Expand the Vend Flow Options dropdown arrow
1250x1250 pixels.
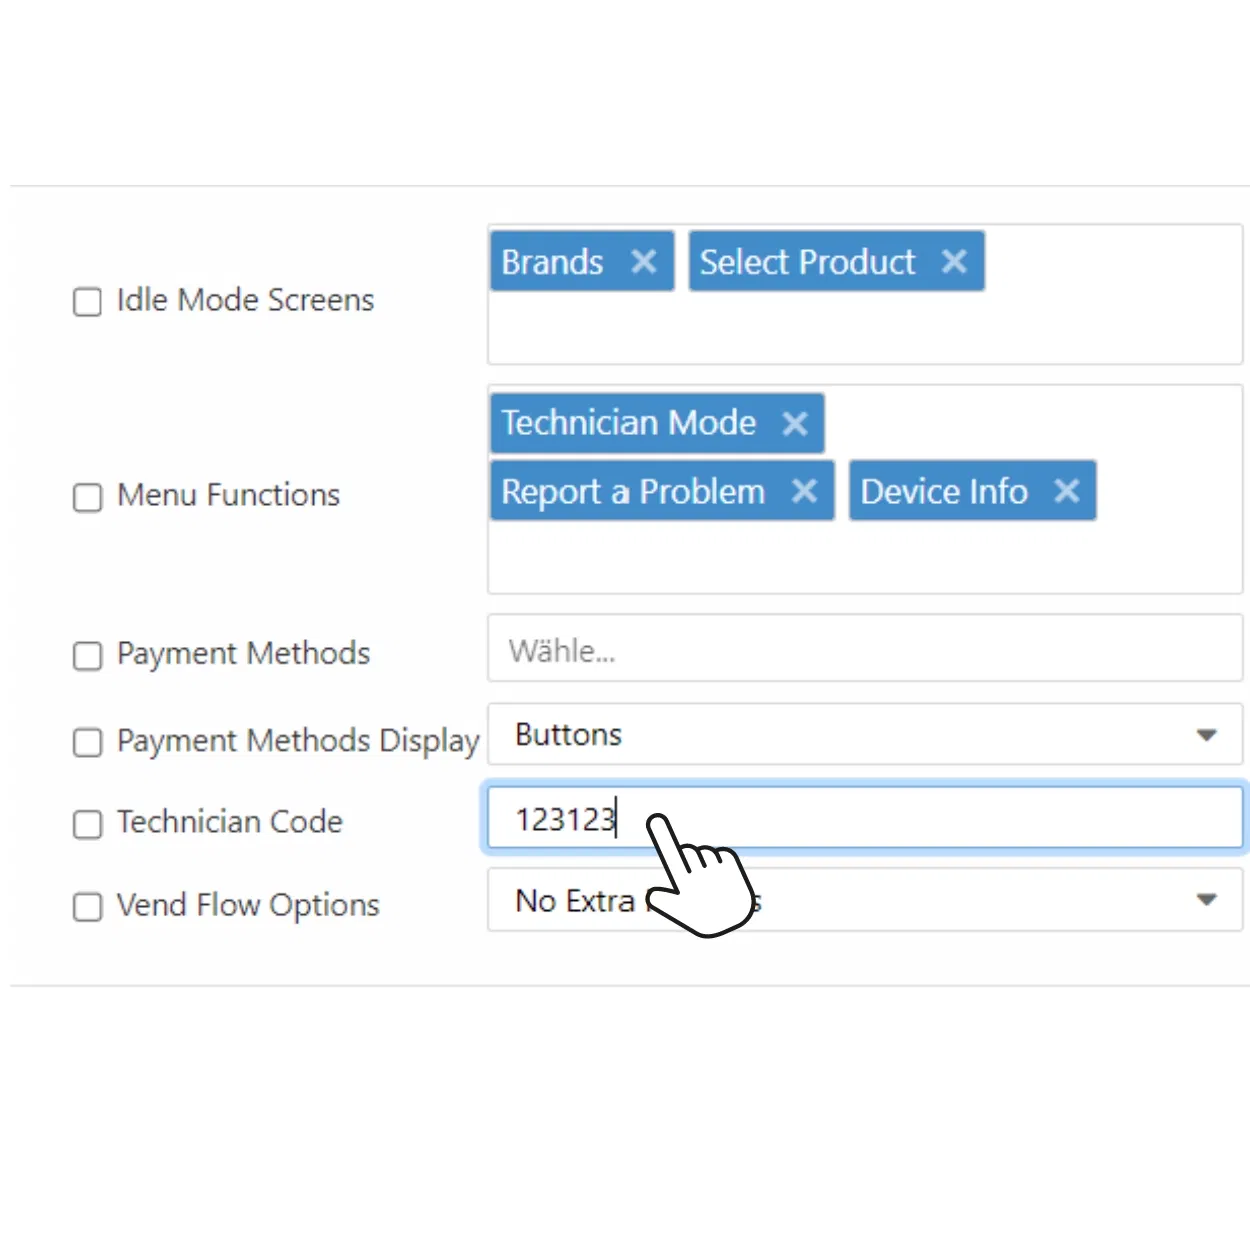click(1207, 900)
